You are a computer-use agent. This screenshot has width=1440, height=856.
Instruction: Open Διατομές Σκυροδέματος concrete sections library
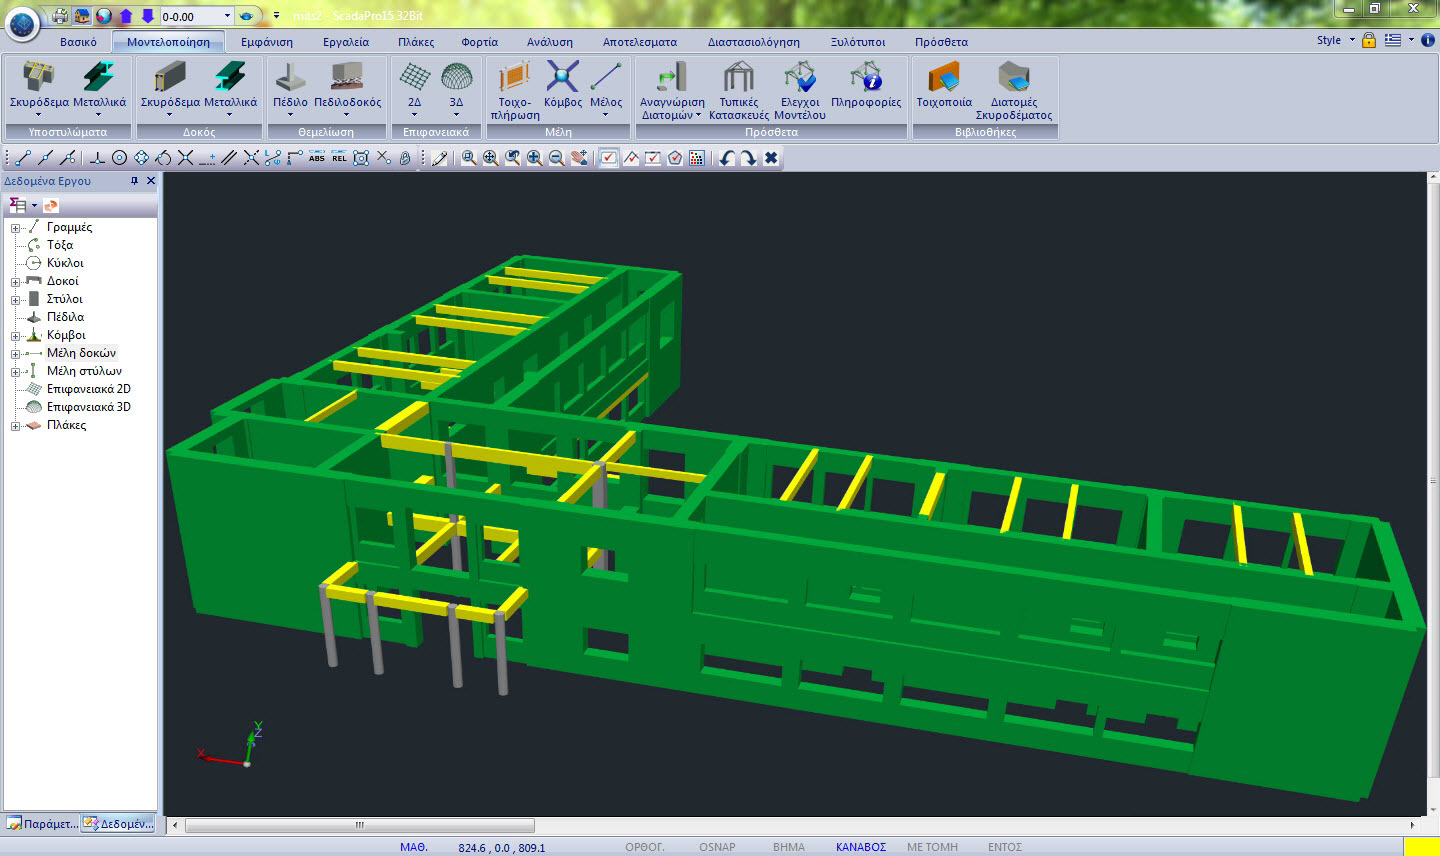coord(1014,90)
